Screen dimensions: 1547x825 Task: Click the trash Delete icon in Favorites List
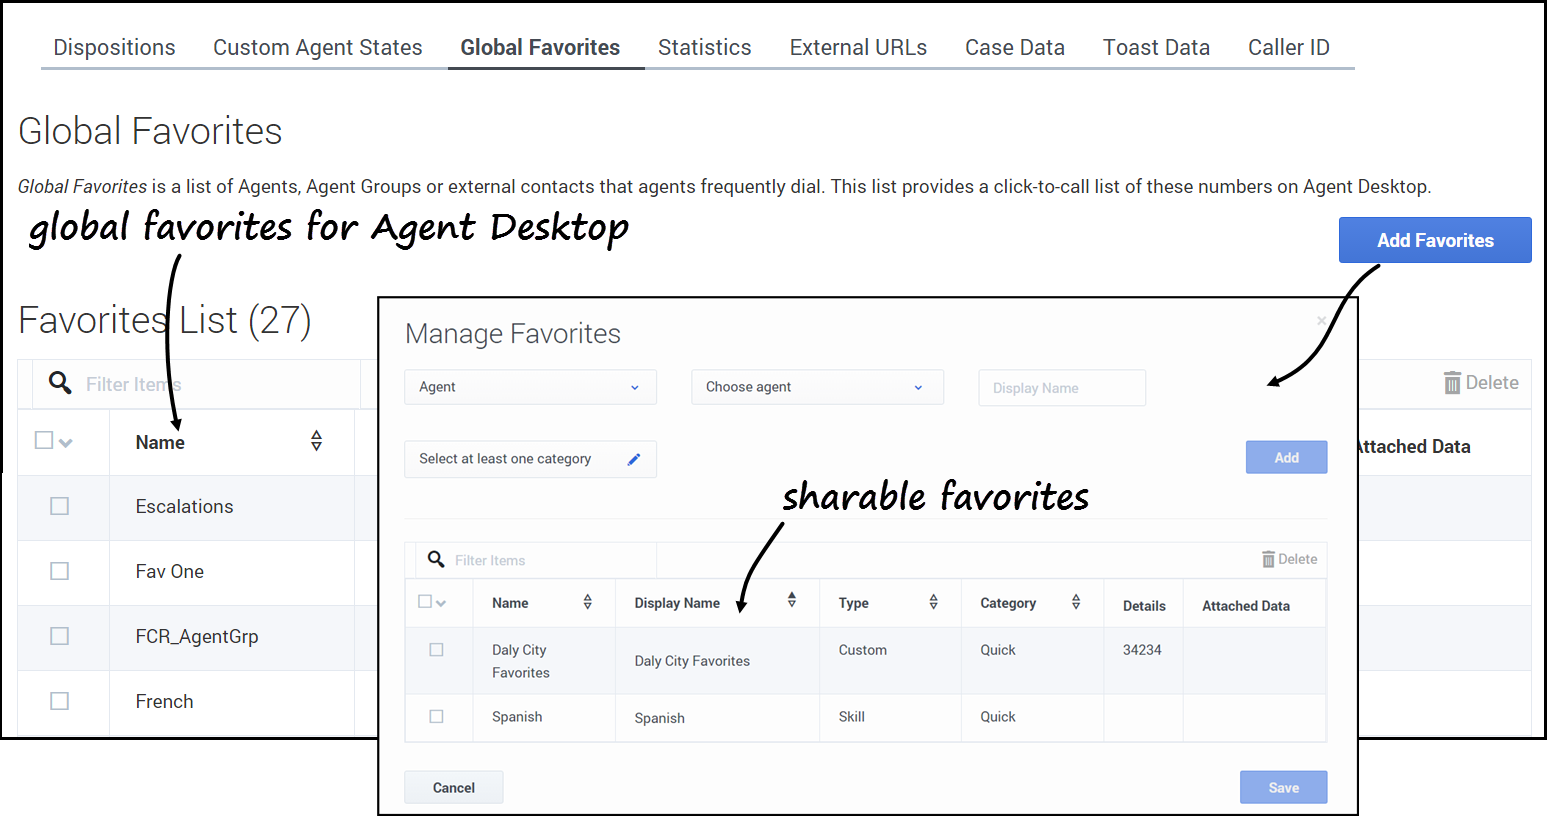pos(1452,383)
